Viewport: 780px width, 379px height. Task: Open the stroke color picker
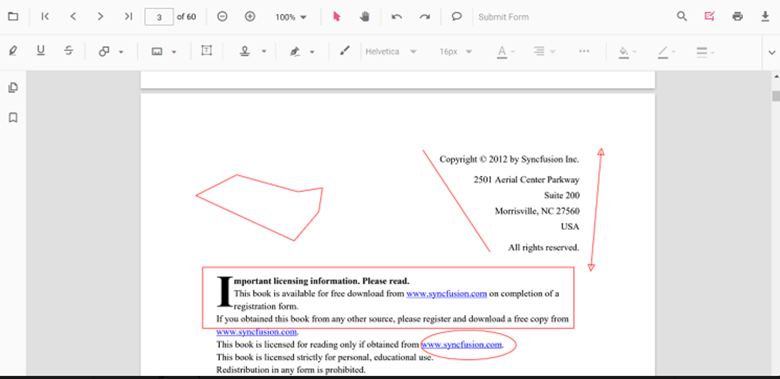pyautogui.click(x=667, y=51)
